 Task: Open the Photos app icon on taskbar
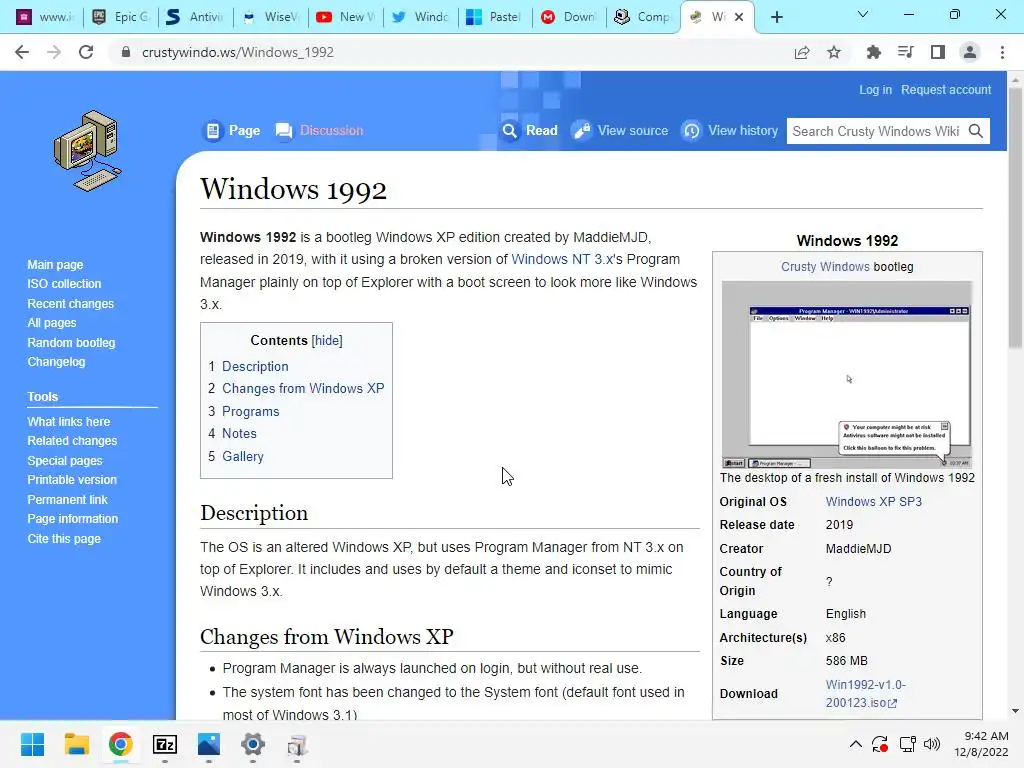point(209,744)
